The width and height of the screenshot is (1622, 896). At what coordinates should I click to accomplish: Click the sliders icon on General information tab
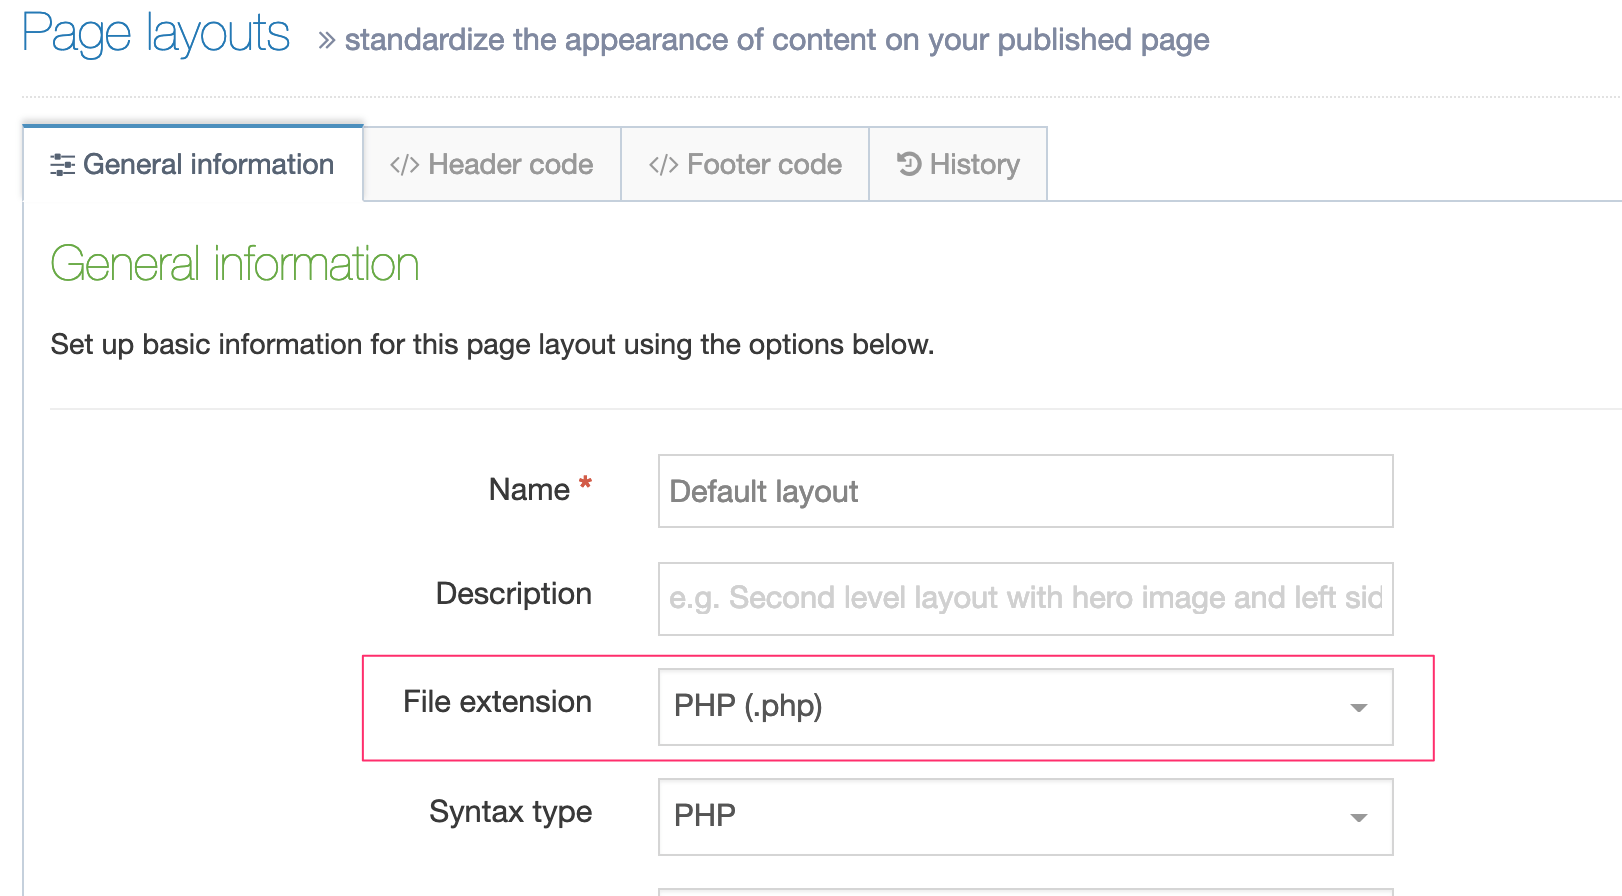click(x=62, y=165)
